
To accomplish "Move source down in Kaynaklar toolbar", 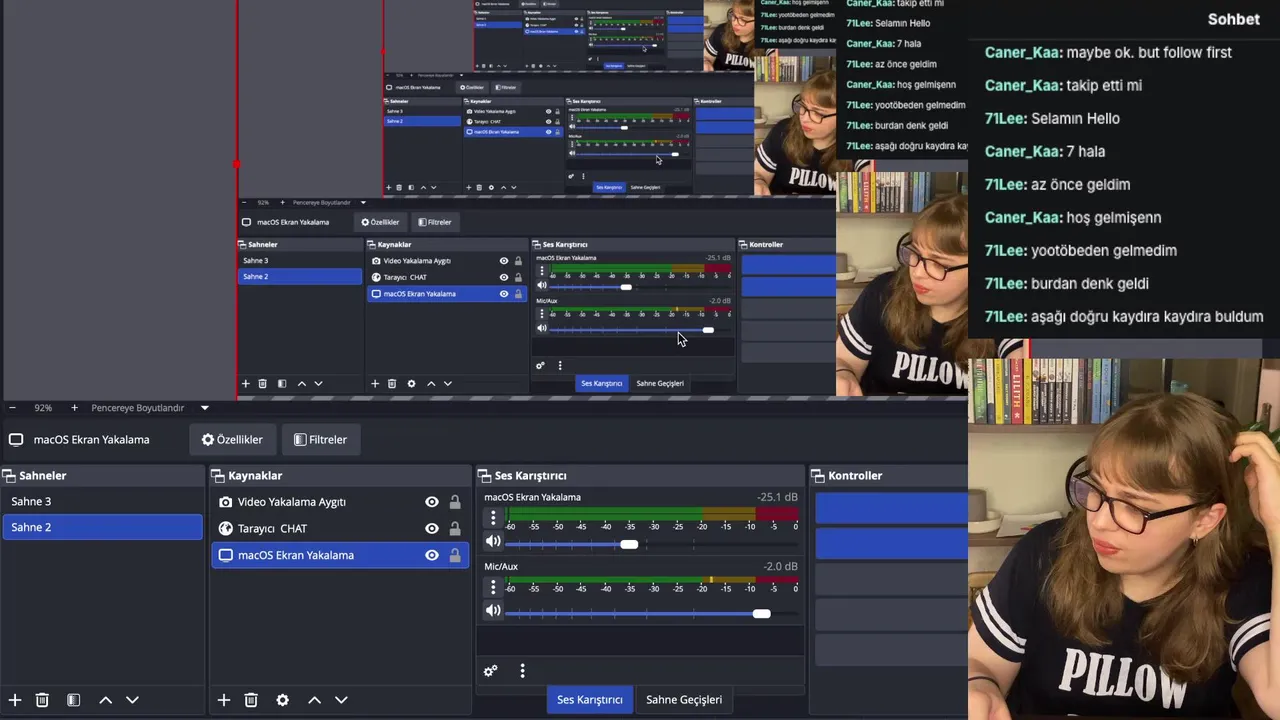I will pos(341,700).
